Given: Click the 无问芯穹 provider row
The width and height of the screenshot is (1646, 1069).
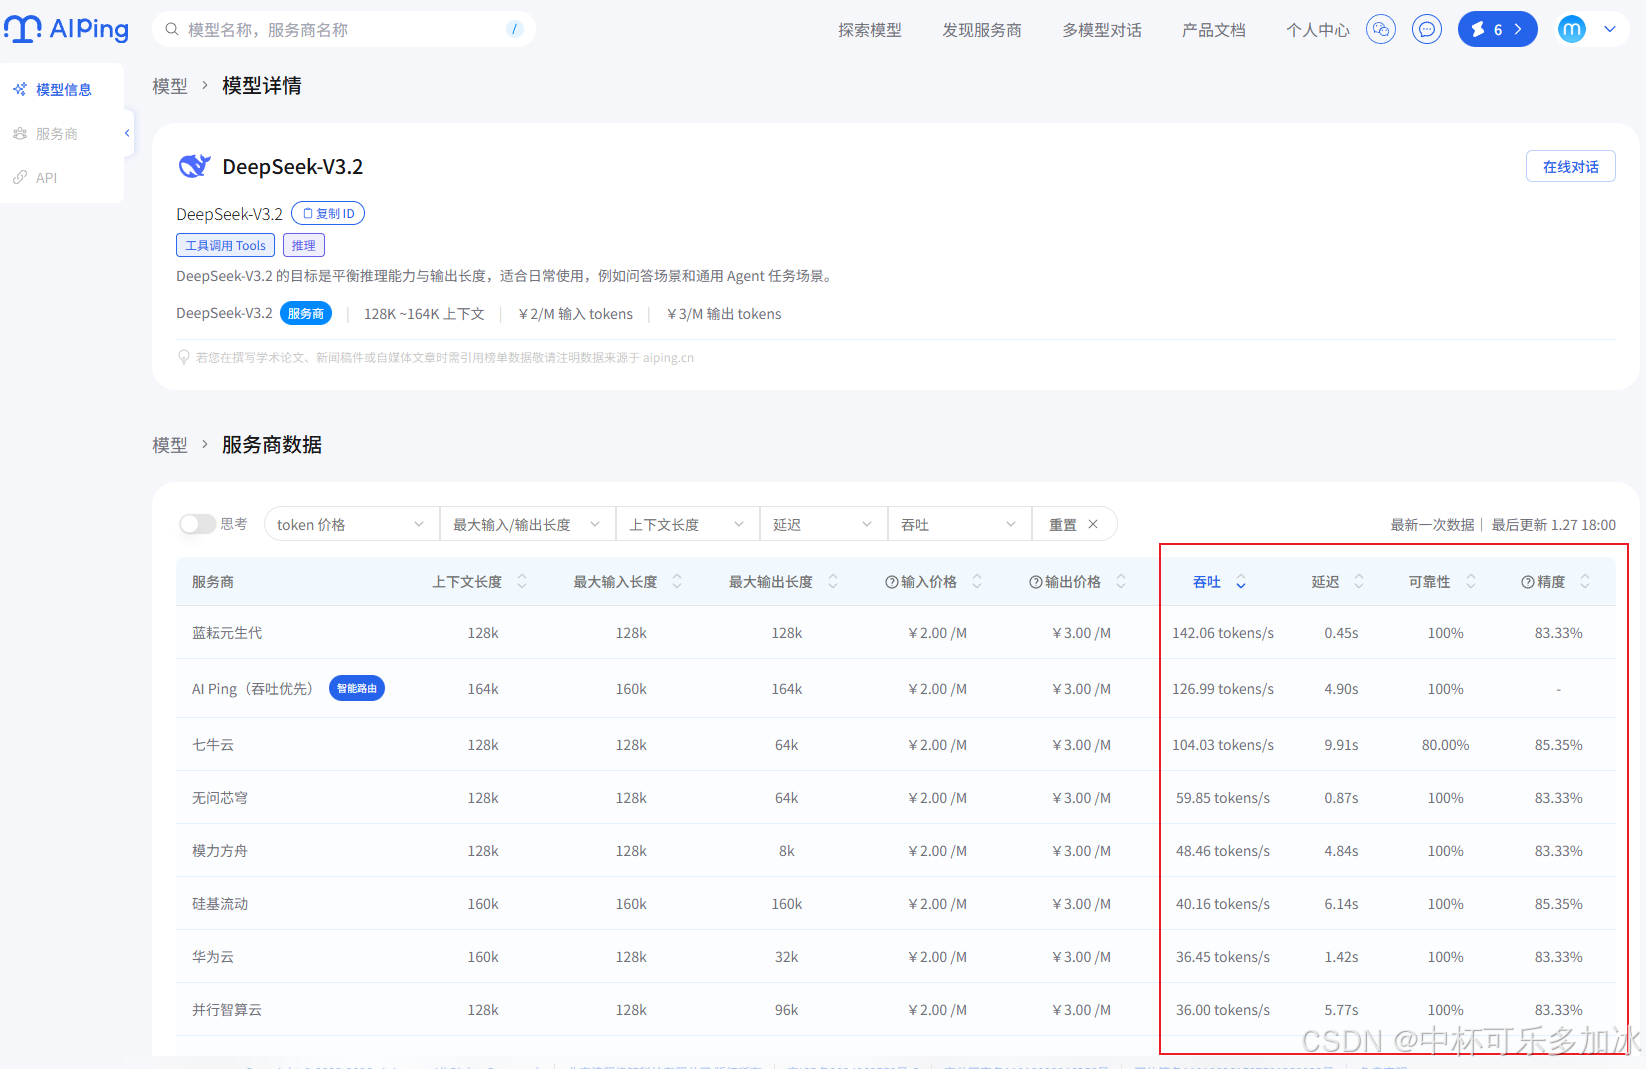Looking at the screenshot, I should tap(896, 798).
